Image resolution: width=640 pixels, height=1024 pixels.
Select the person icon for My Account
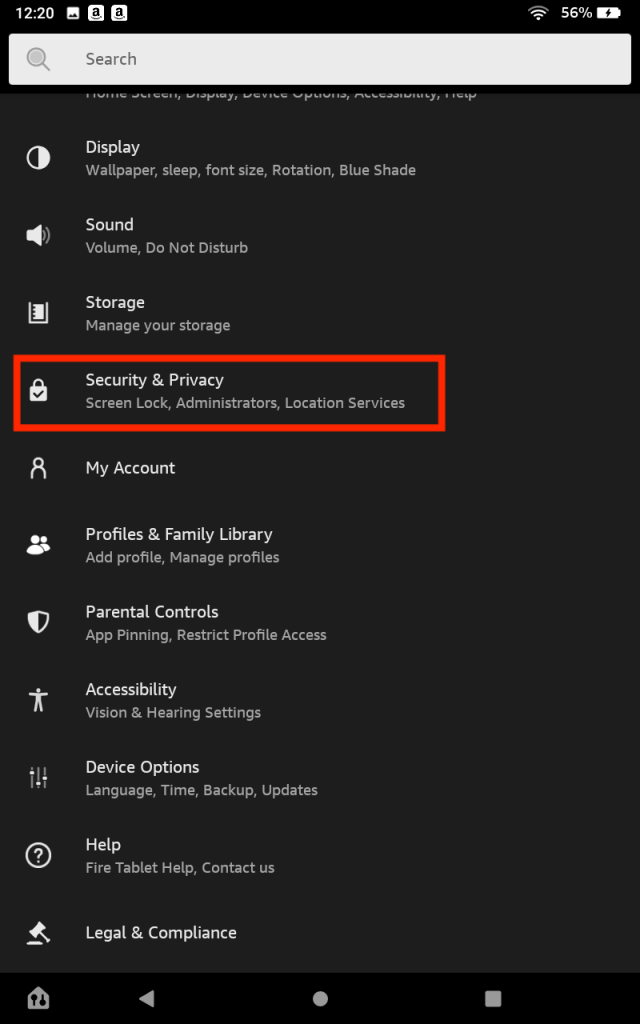point(38,468)
